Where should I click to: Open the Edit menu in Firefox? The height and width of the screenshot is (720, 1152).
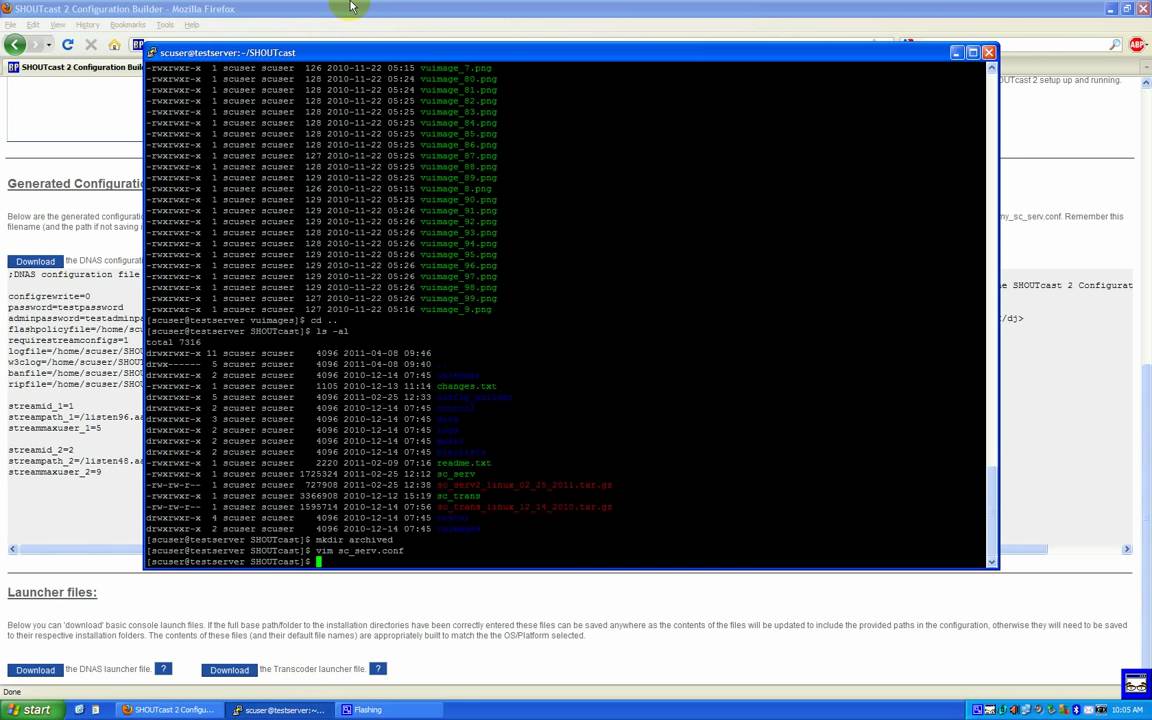33,25
